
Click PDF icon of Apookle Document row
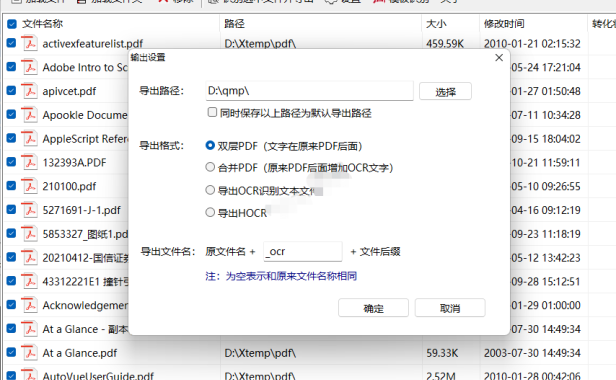pyautogui.click(x=29, y=115)
